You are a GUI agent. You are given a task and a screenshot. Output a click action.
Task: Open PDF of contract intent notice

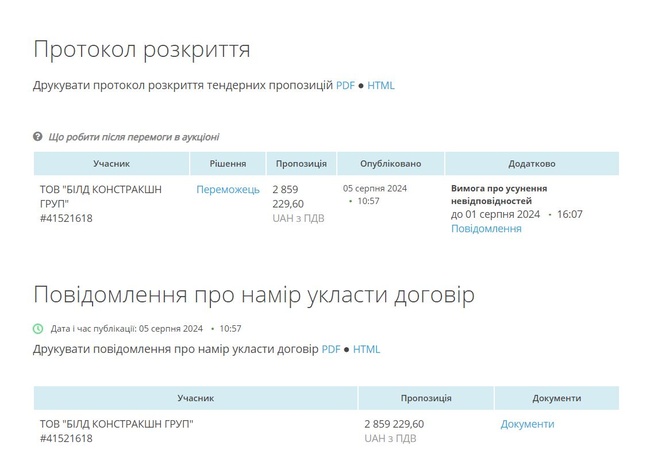click(331, 349)
